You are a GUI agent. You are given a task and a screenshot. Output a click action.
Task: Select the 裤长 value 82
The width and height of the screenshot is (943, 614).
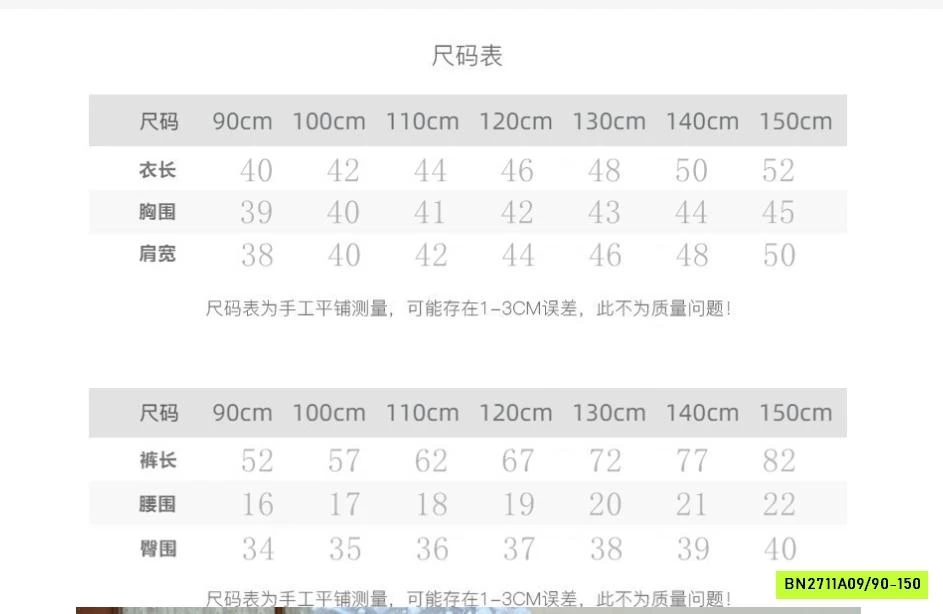(x=778, y=461)
